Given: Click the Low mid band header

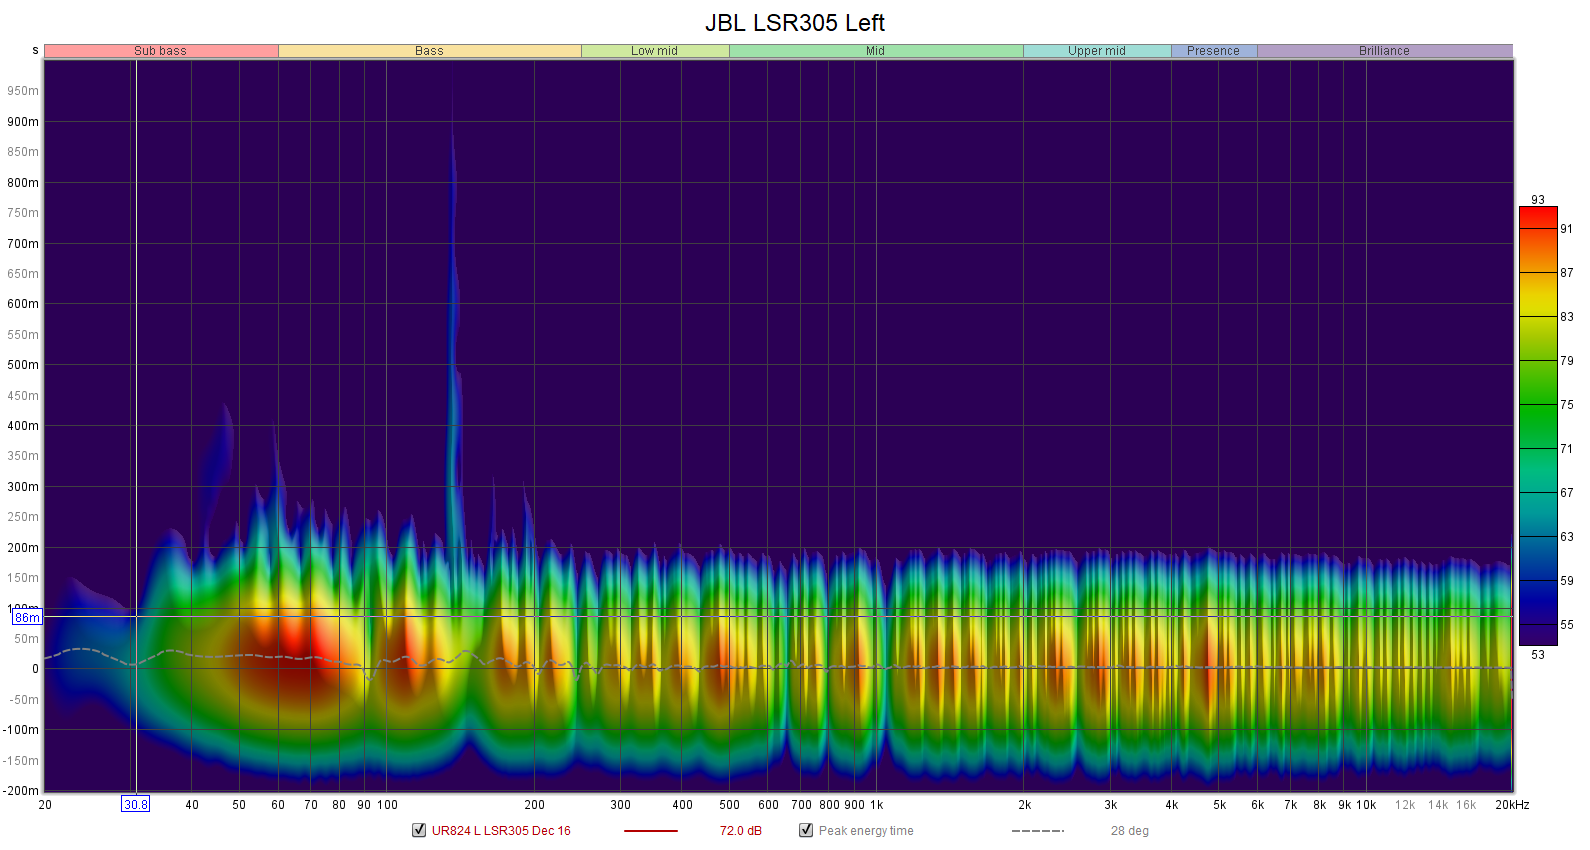Looking at the screenshot, I should point(654,51).
